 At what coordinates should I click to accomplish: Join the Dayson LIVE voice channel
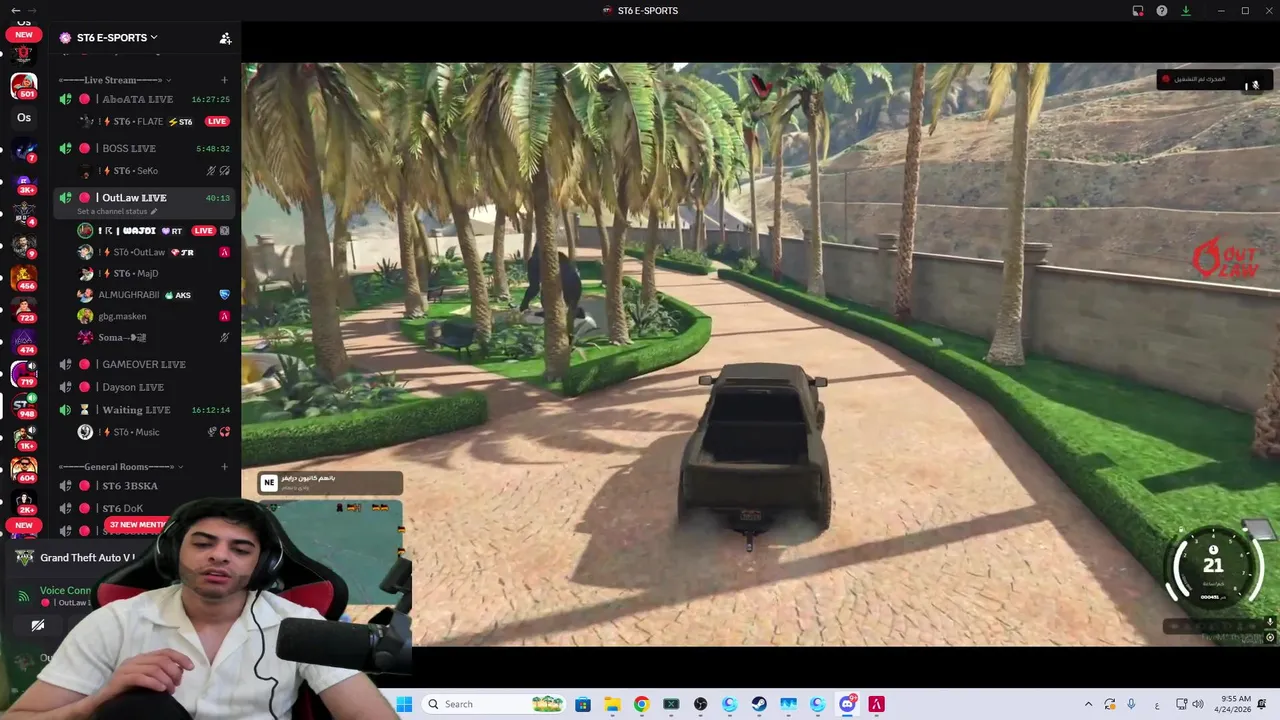tap(145, 387)
